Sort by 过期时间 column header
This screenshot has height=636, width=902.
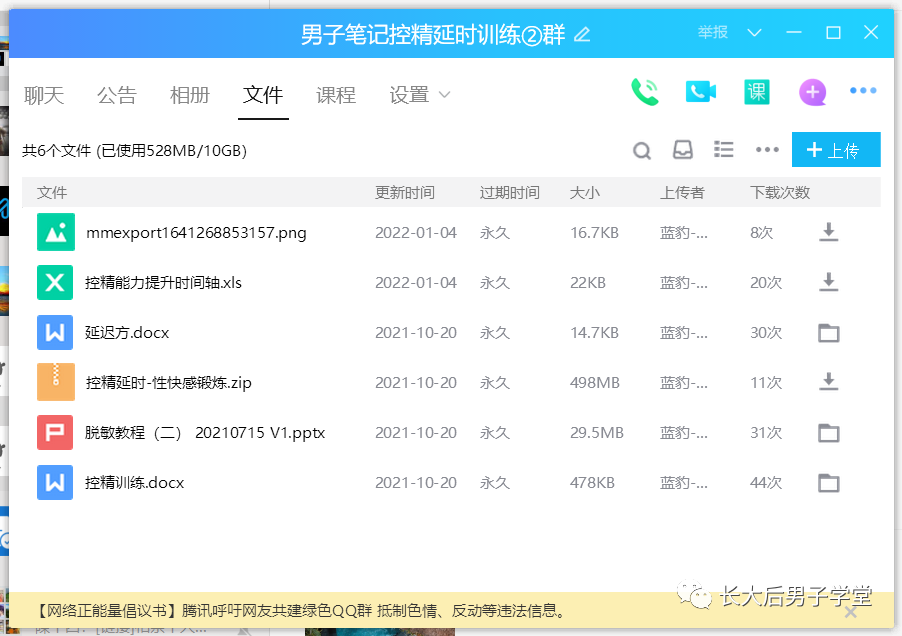click(x=509, y=193)
